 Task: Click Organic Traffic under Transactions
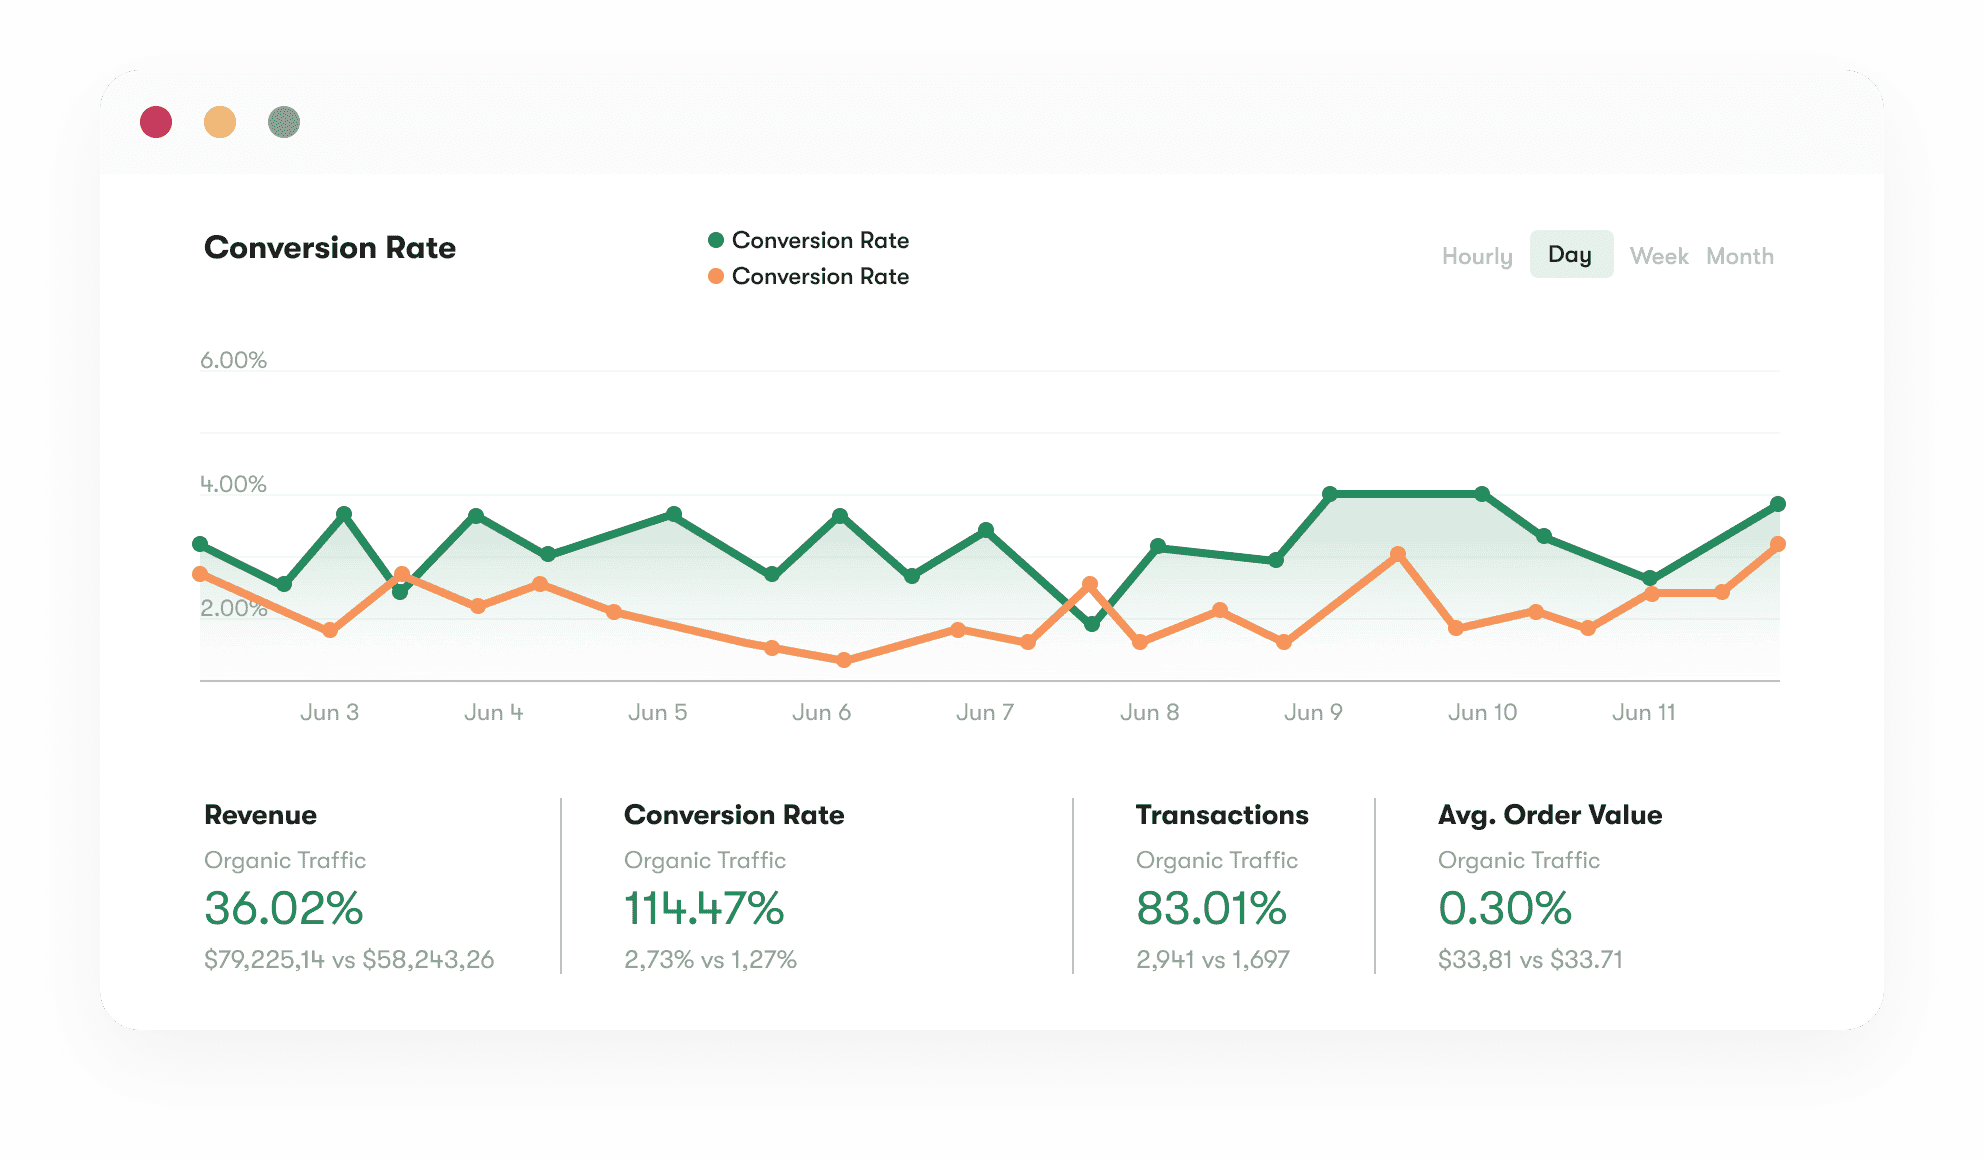click(x=1217, y=860)
